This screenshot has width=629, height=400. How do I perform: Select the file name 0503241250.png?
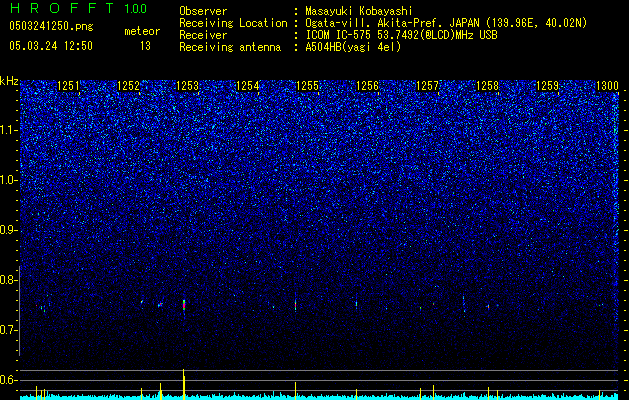[51, 26]
